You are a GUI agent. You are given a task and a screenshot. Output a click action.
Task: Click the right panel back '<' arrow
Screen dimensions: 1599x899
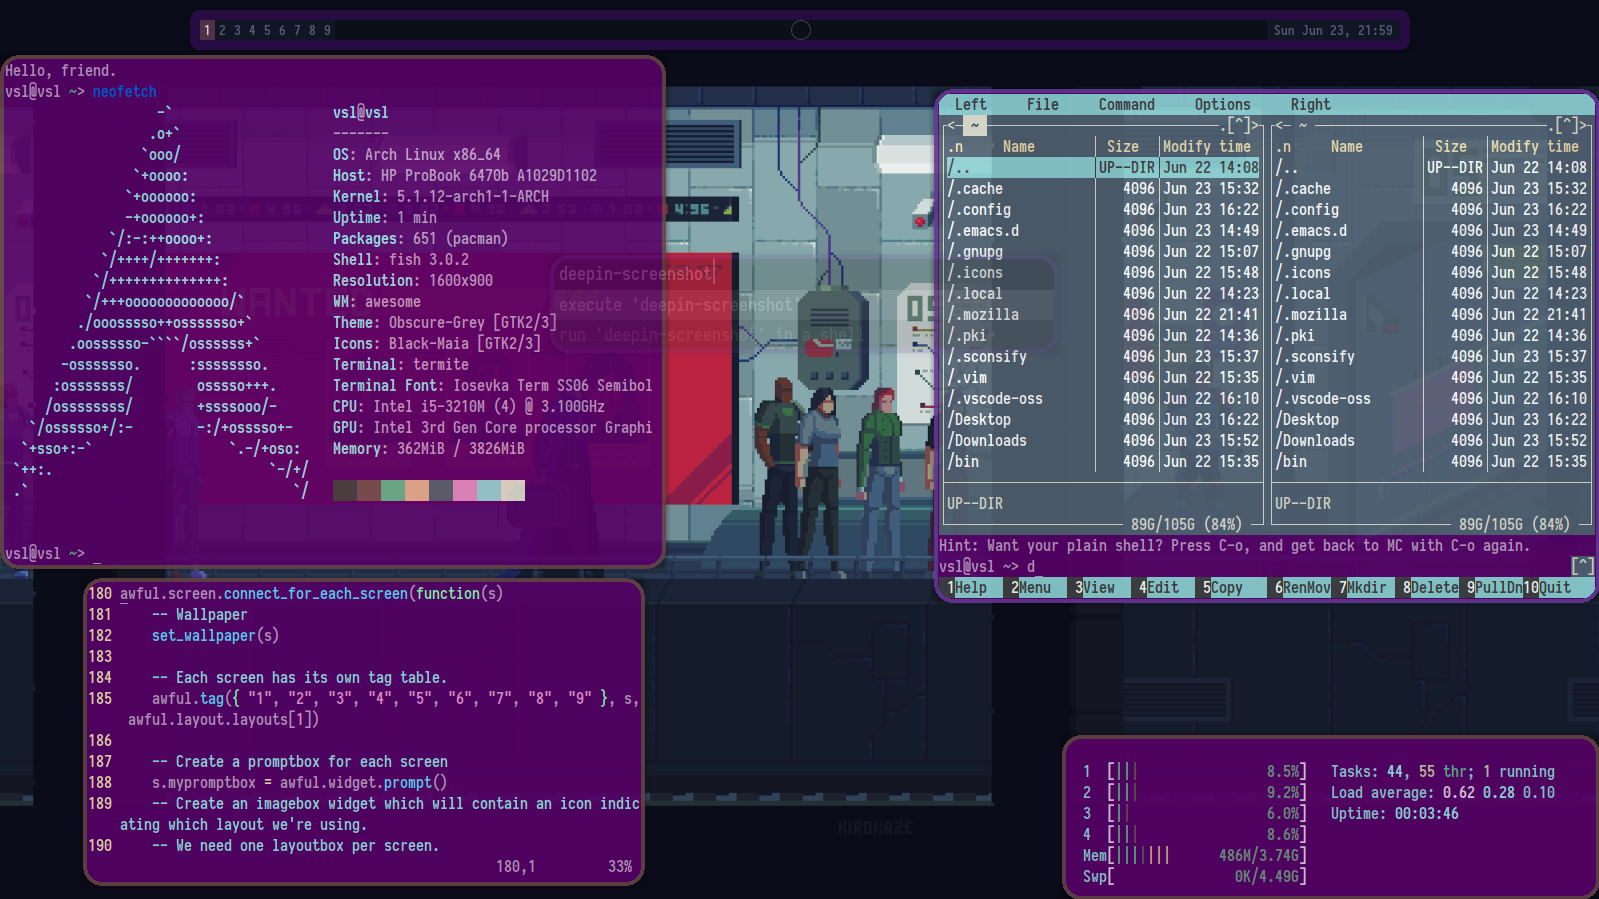(x=1278, y=125)
